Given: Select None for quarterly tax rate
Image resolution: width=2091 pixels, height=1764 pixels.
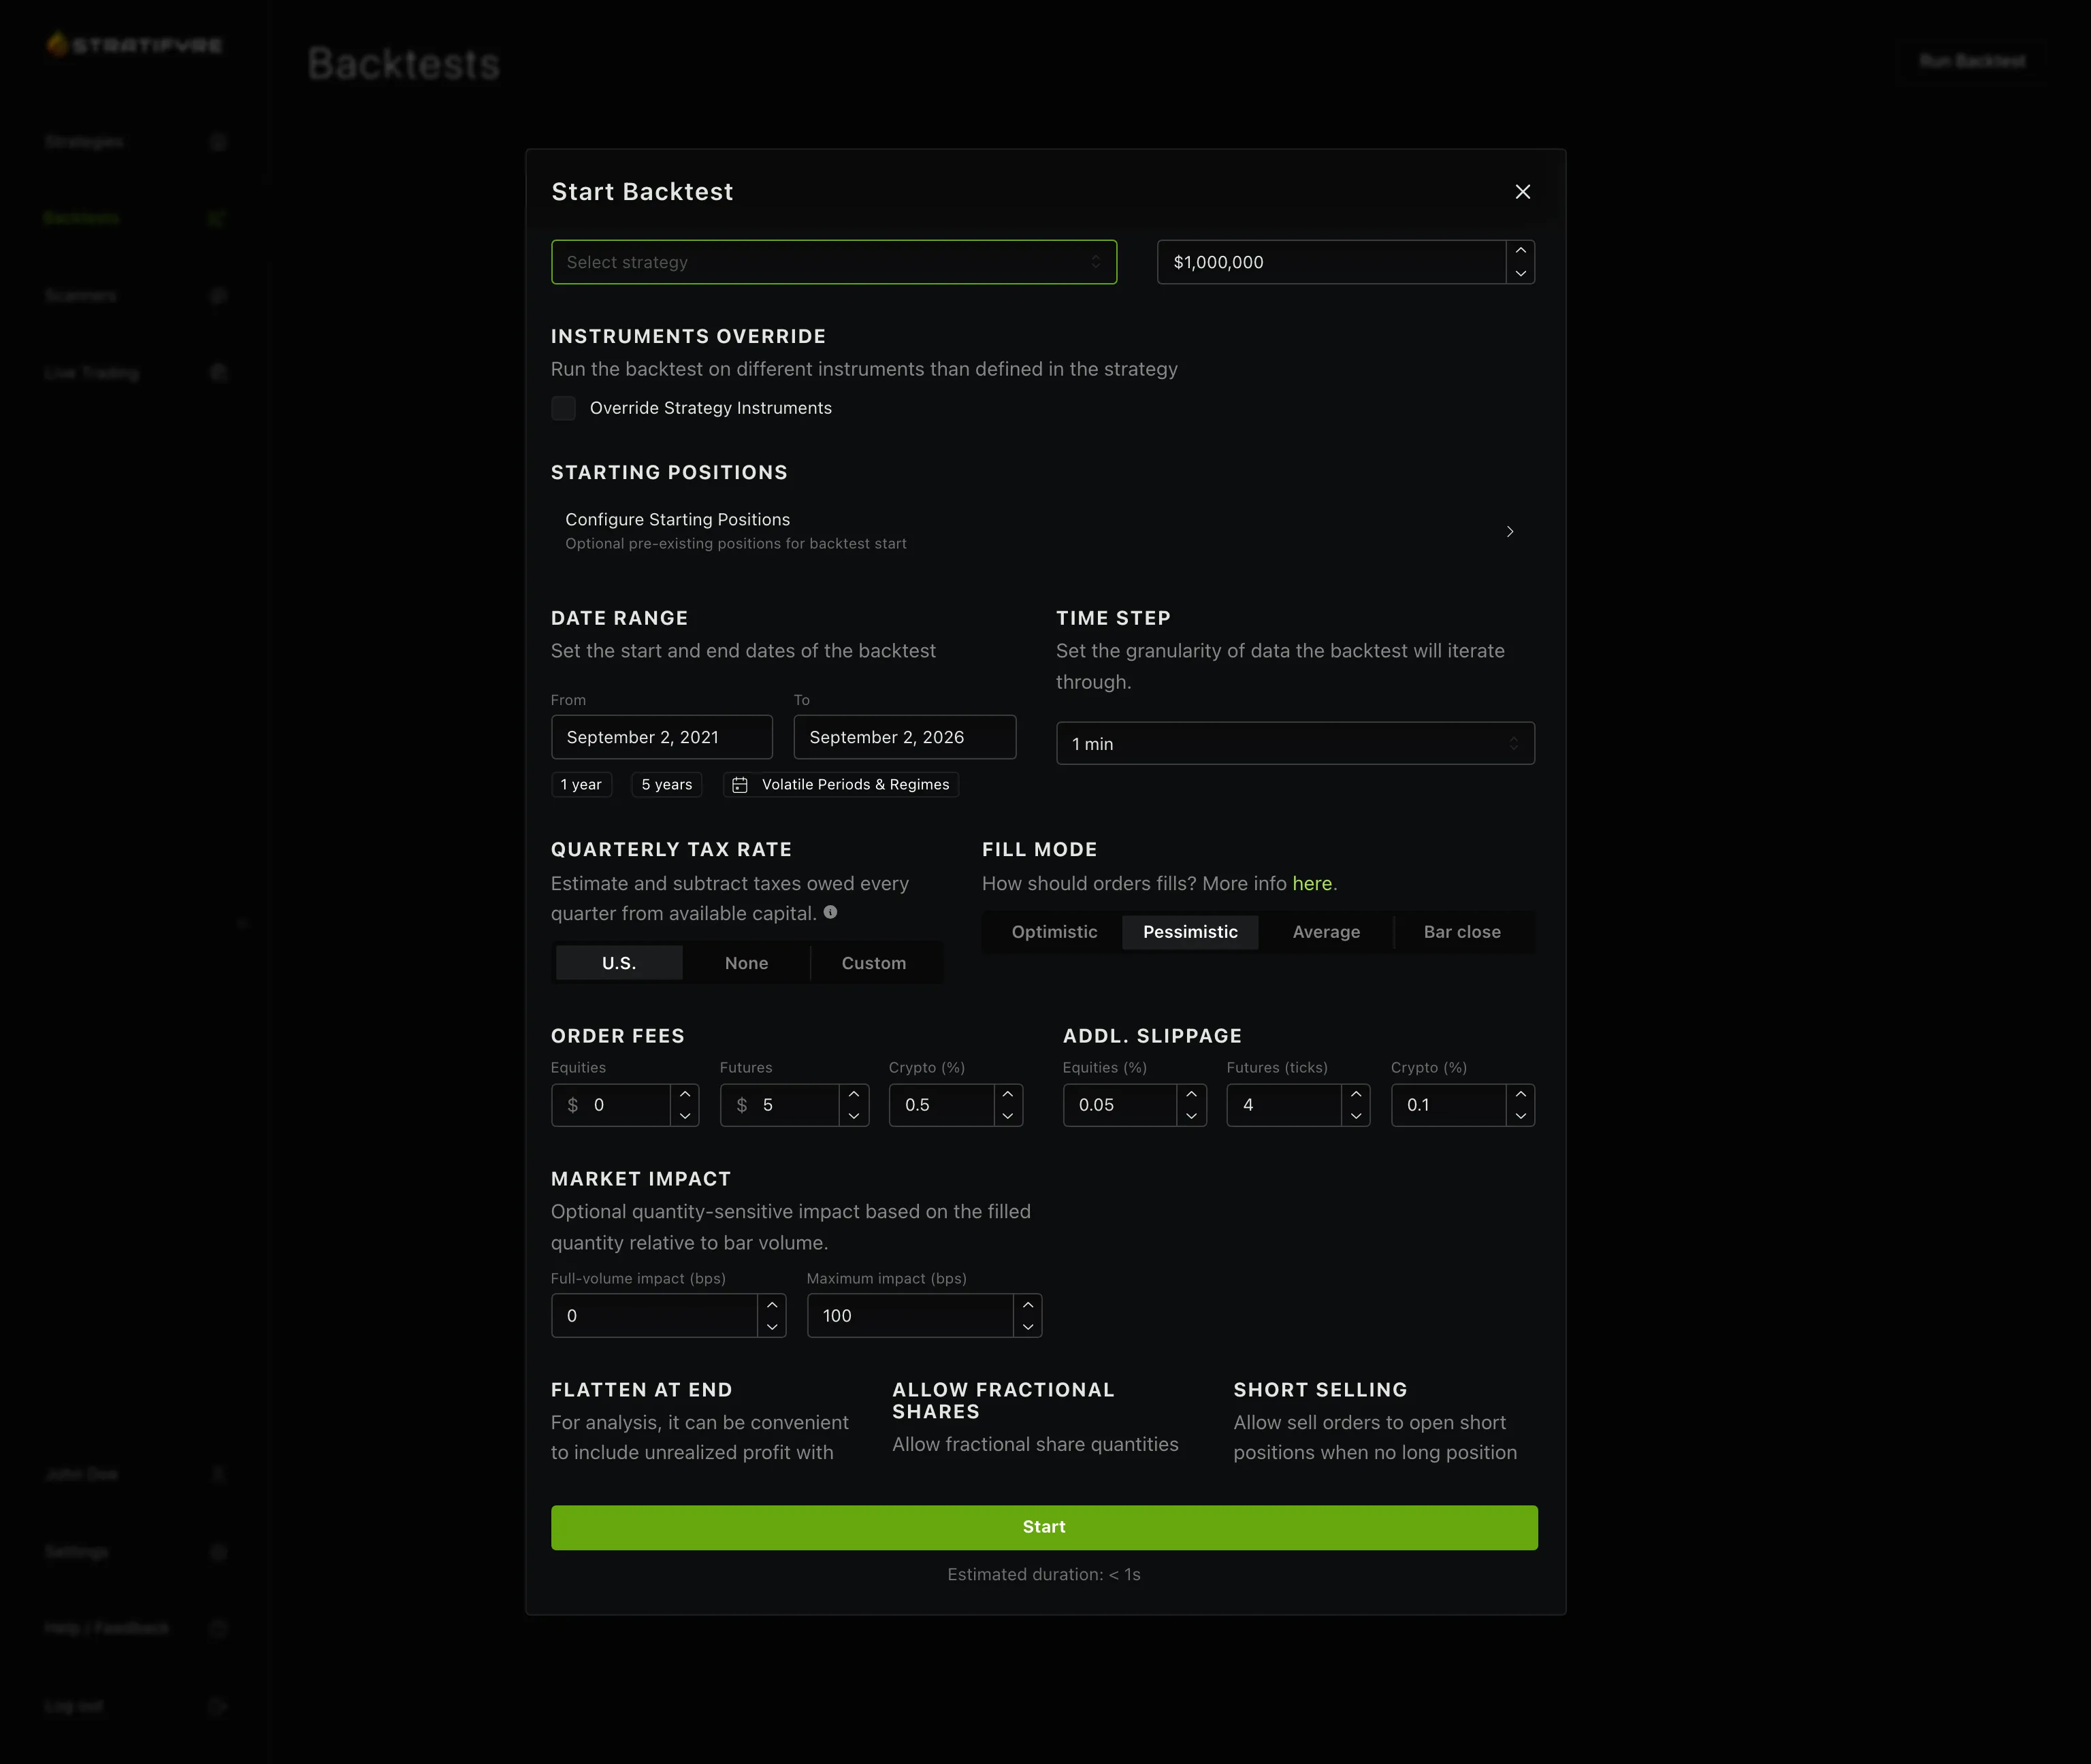Looking at the screenshot, I should (746, 963).
